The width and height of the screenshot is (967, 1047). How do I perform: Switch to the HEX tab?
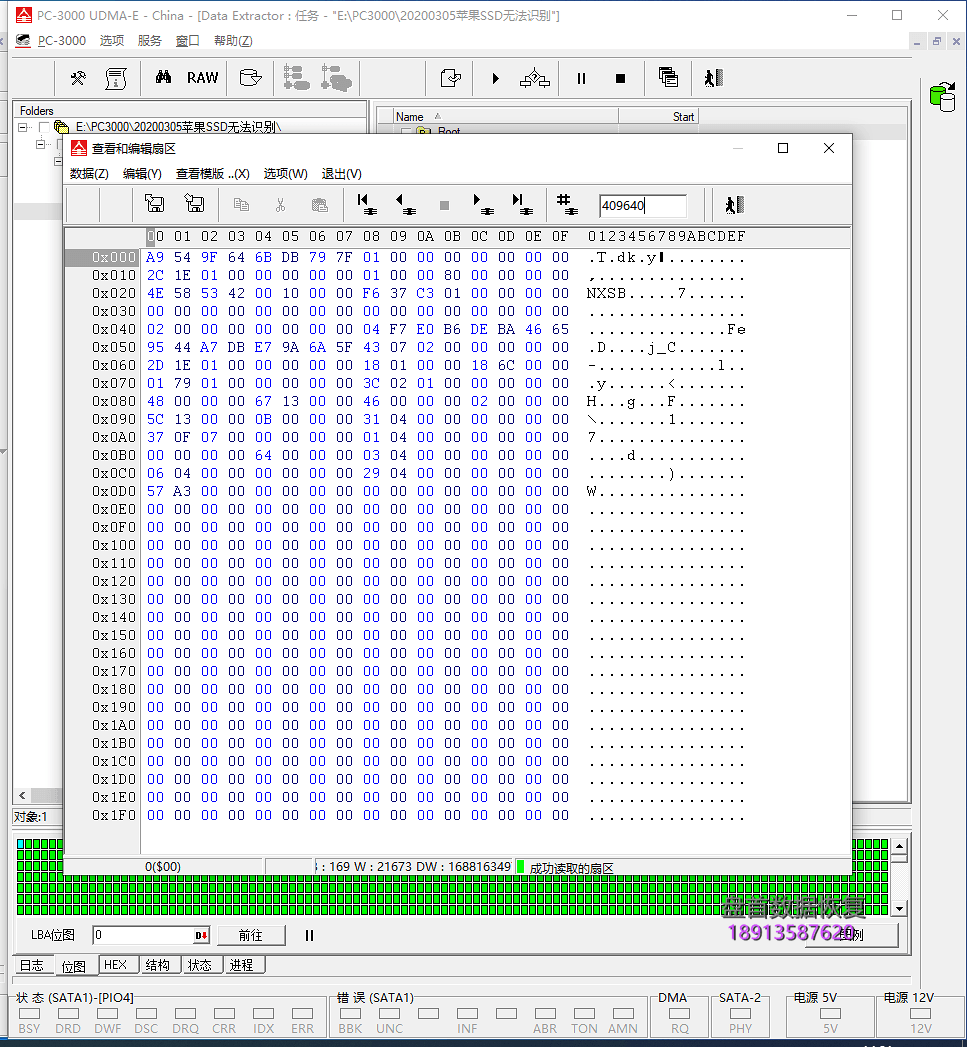click(116, 965)
